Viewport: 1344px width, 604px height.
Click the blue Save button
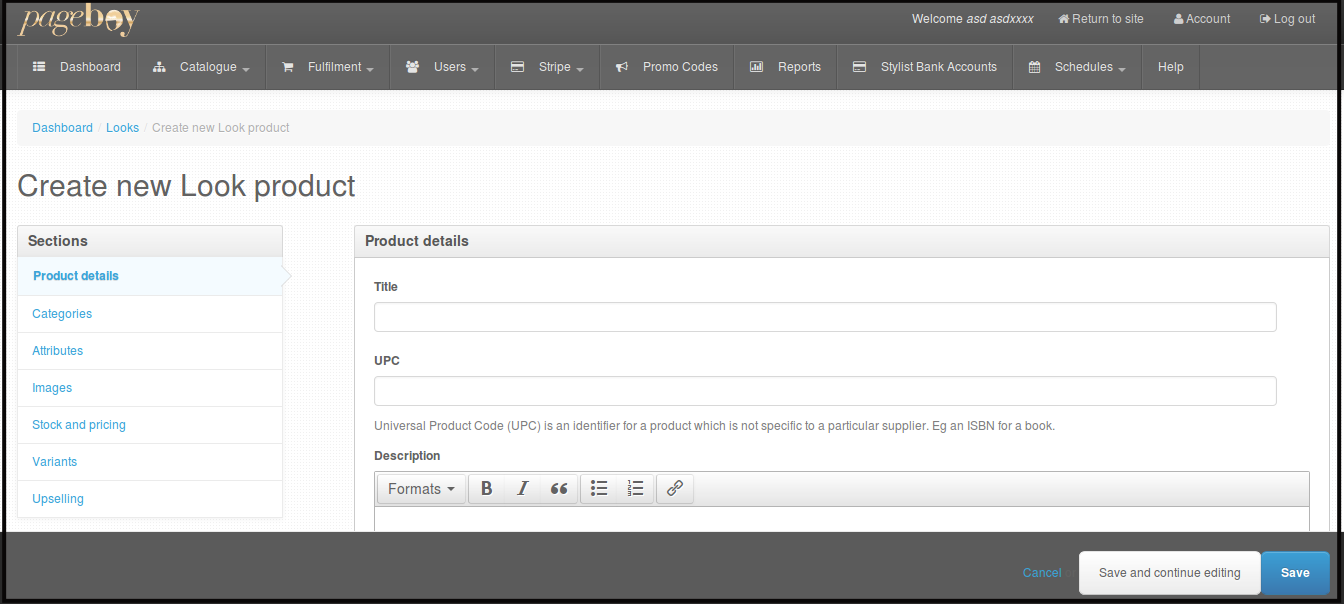coord(1295,573)
